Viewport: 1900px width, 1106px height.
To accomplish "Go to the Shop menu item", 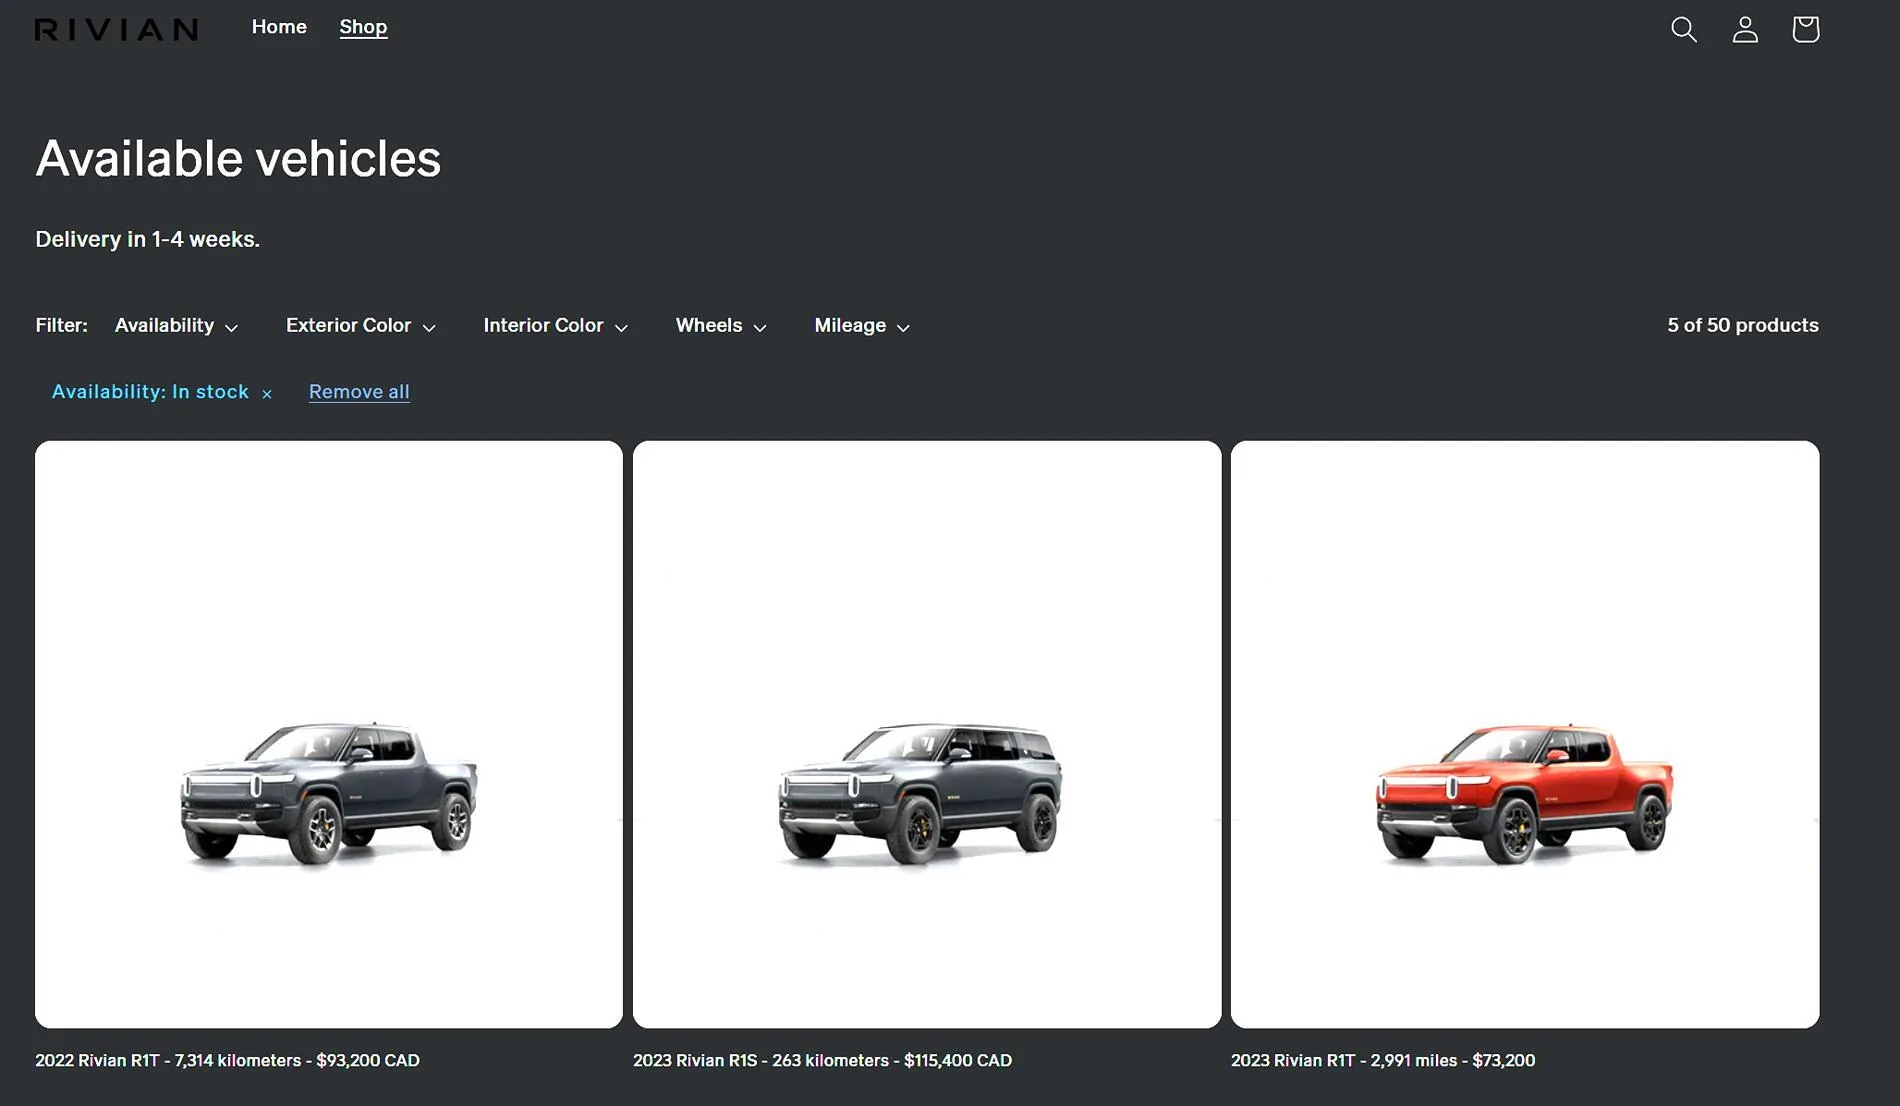I will click(363, 27).
